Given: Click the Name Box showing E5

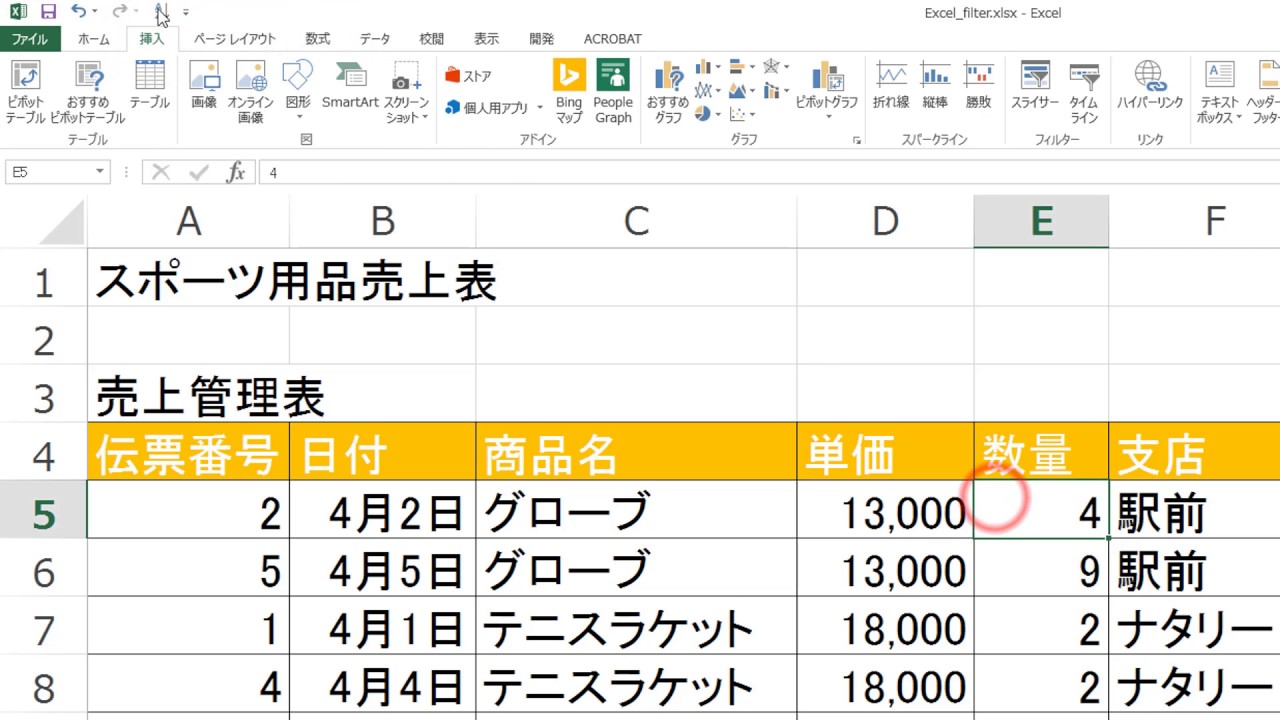Looking at the screenshot, I should (x=48, y=172).
